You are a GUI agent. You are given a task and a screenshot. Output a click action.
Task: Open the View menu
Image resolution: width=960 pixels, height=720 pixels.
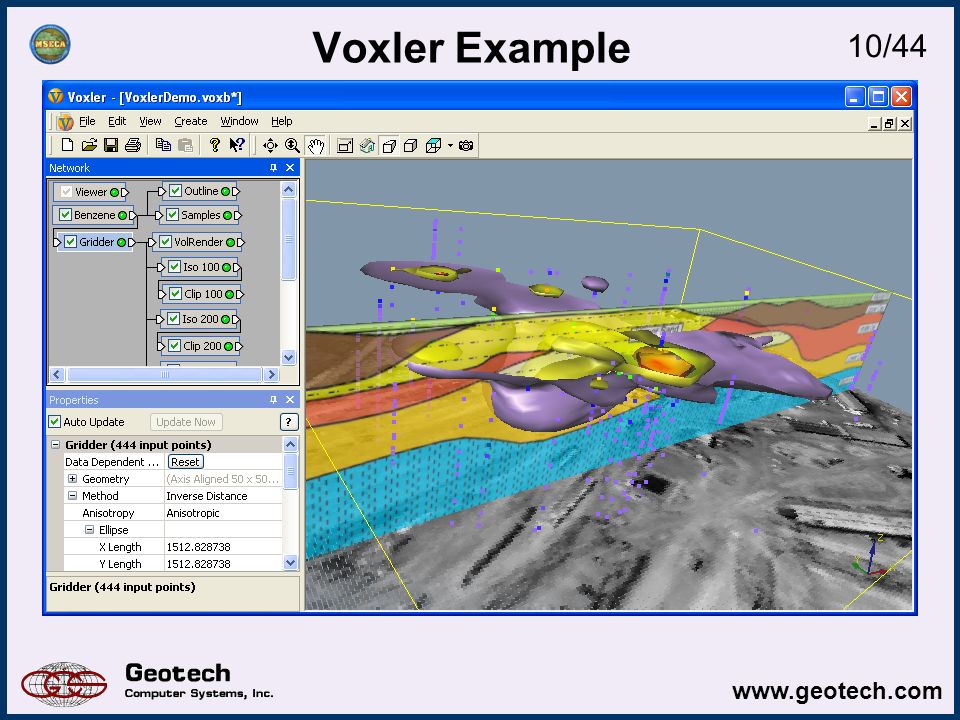(x=150, y=121)
